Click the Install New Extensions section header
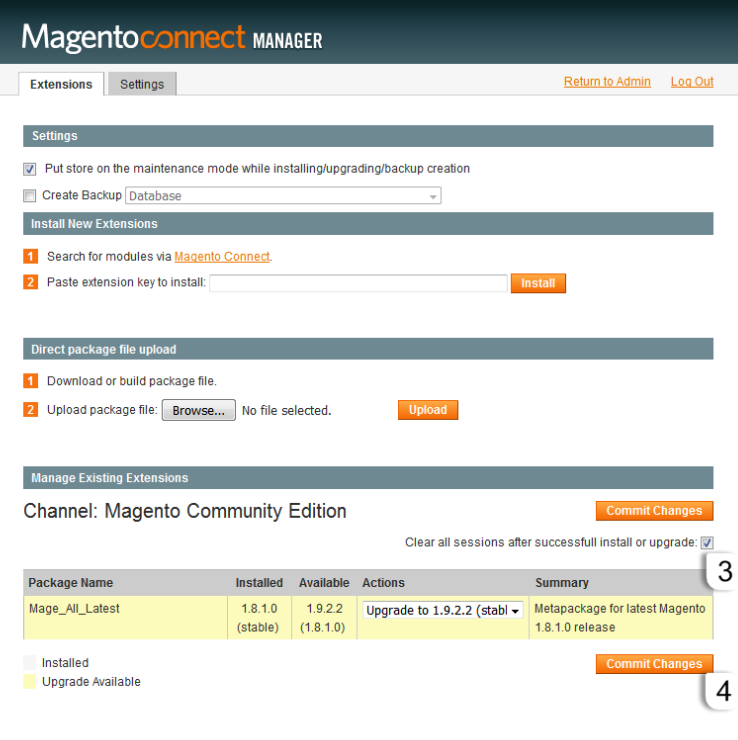Viewport: 738px width, 740px height. [x=368, y=224]
